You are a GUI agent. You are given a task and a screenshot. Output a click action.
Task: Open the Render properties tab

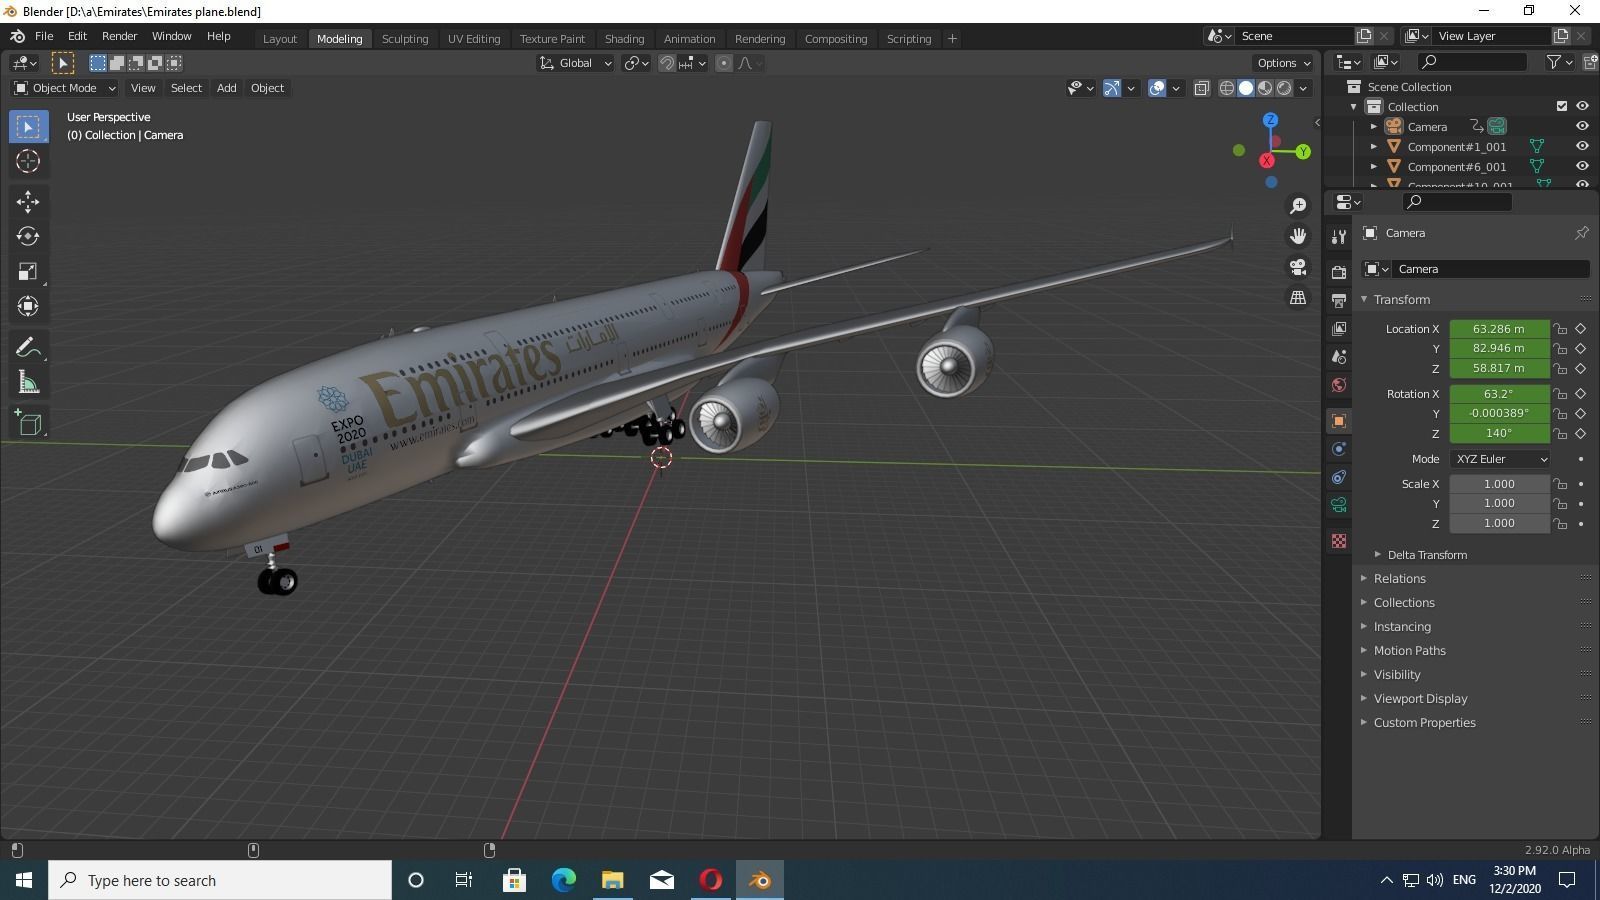pos(1339,272)
